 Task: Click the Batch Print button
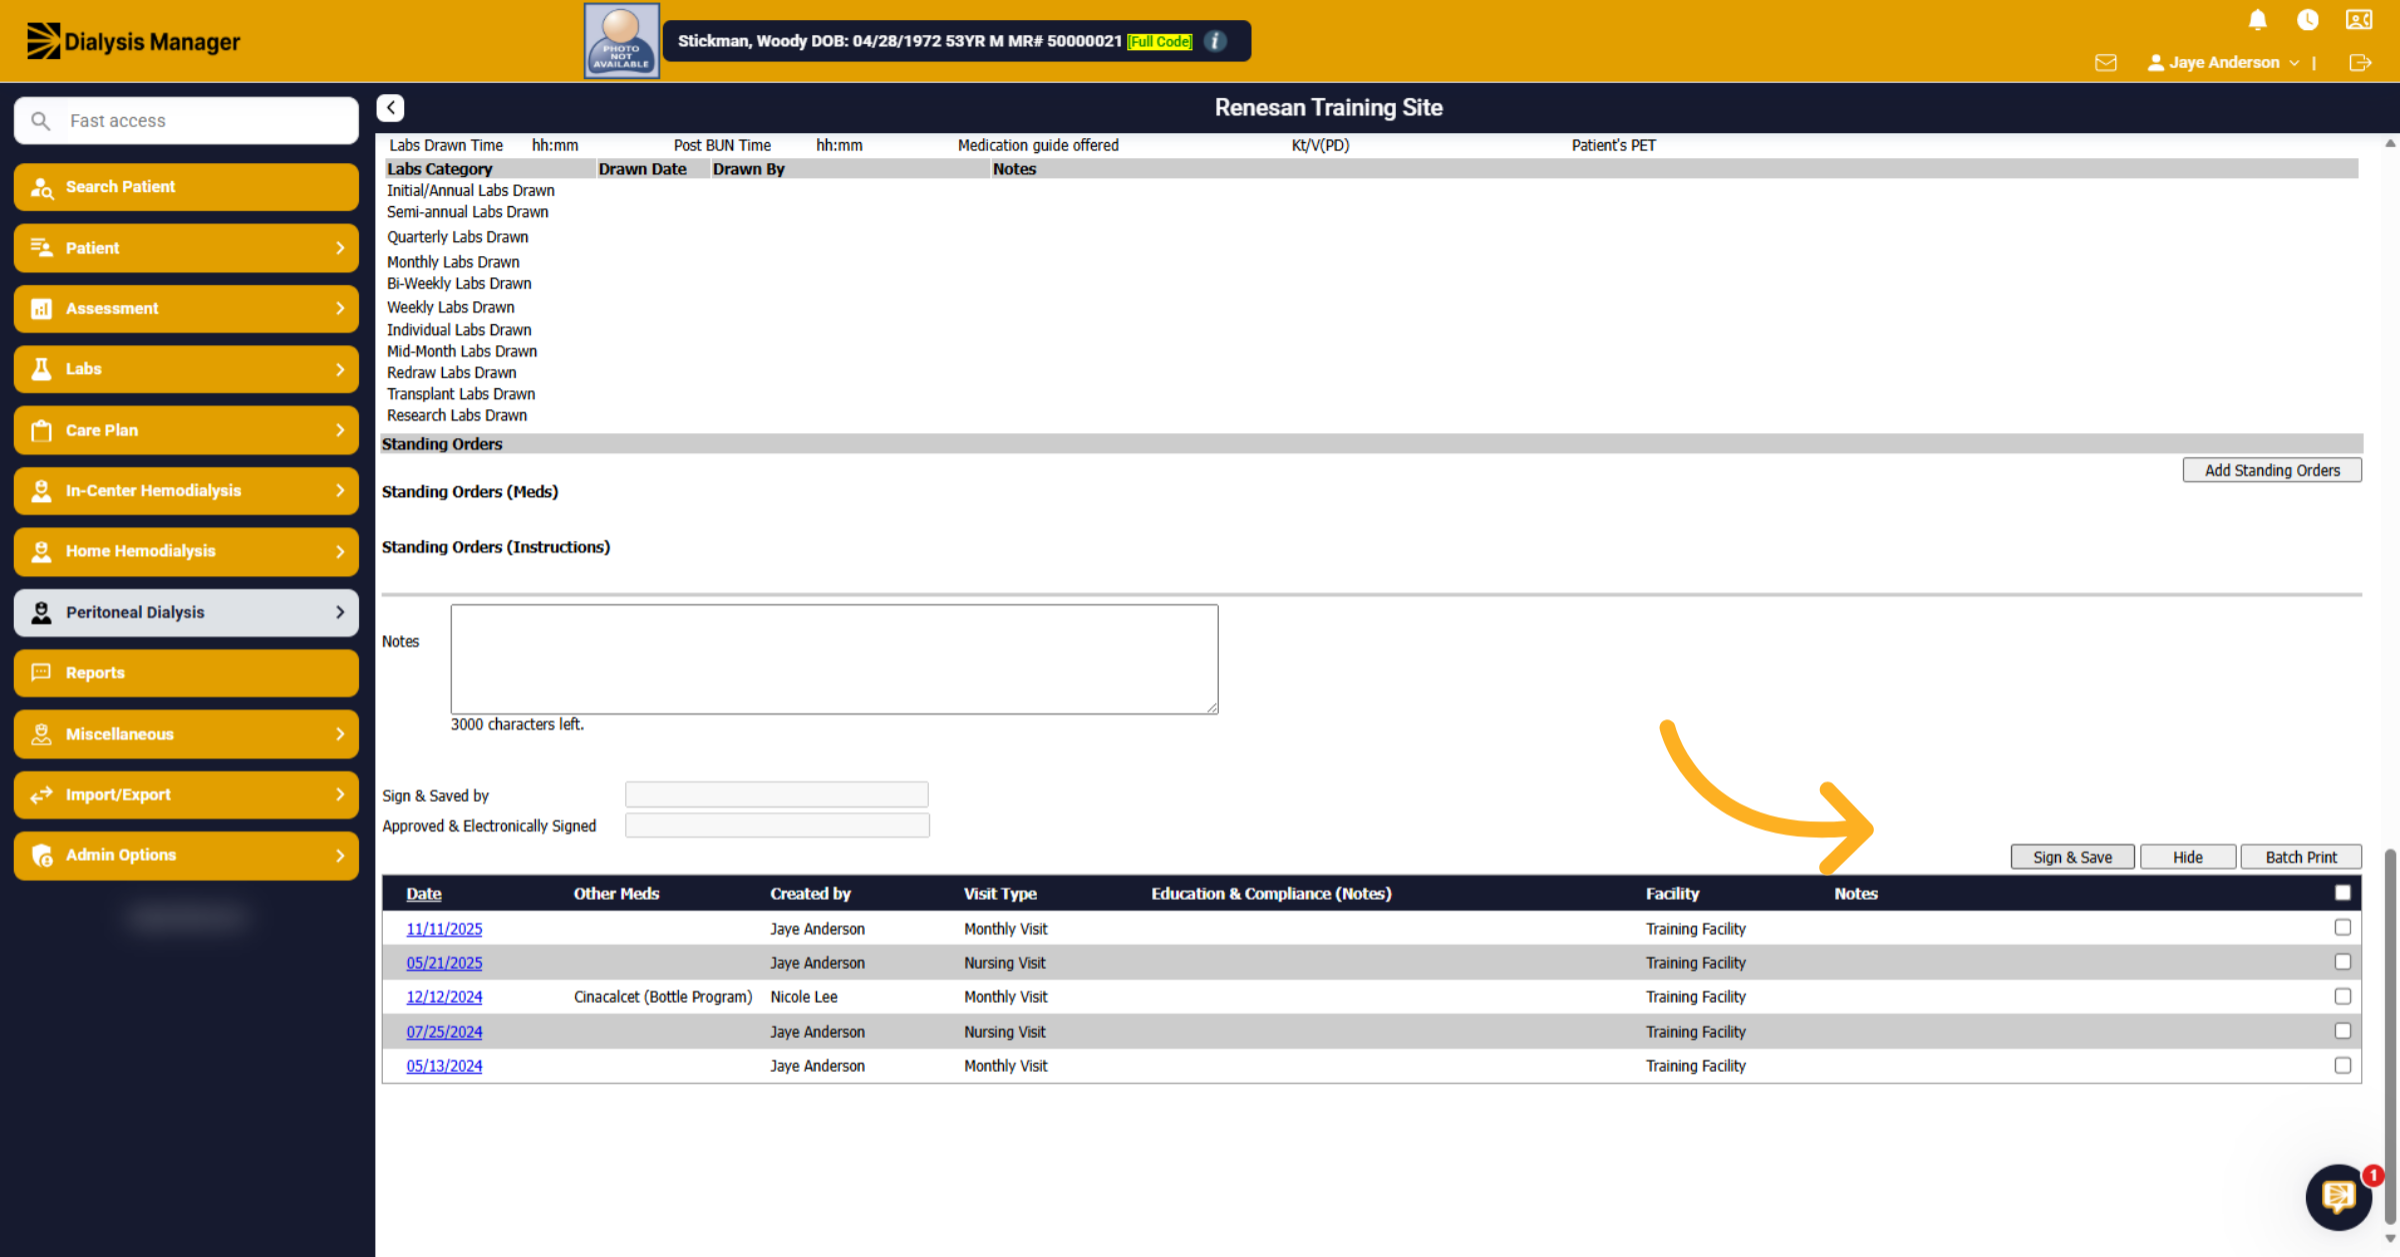pos(2301,857)
